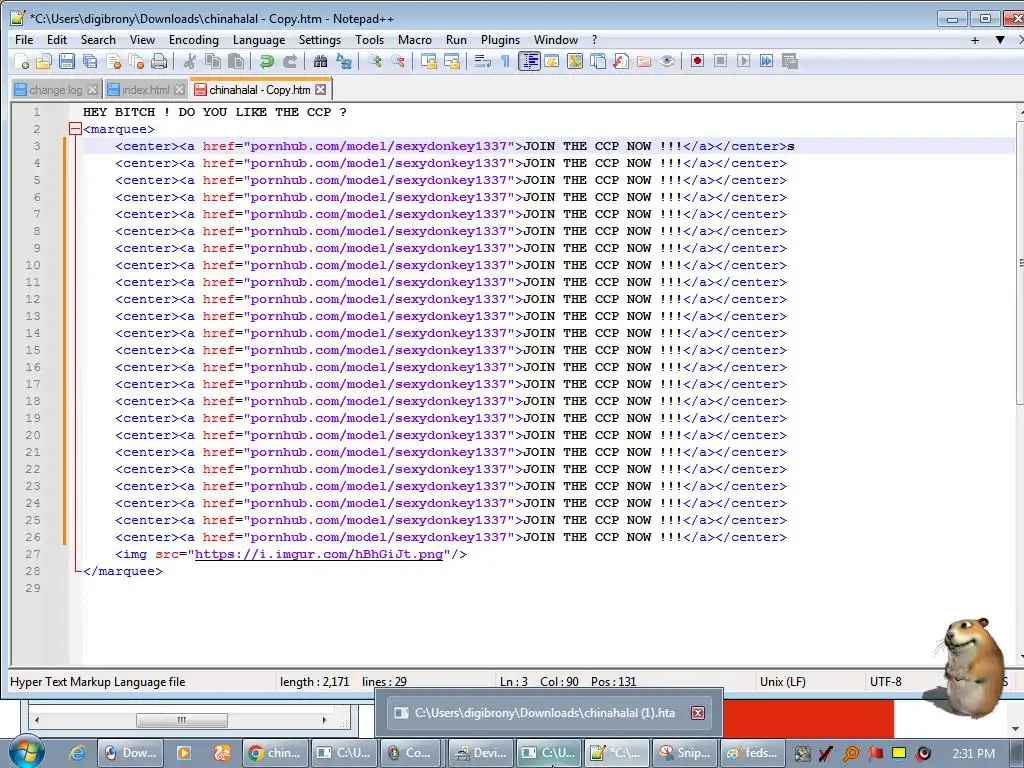Save the current file with the Save icon

67,61
